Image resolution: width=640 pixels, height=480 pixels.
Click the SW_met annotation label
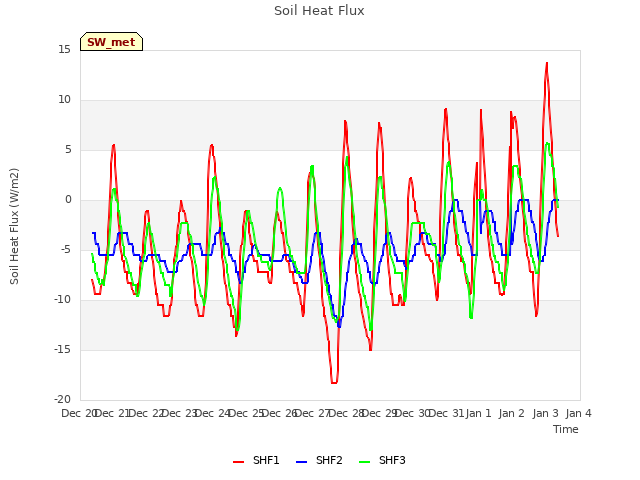111,42
